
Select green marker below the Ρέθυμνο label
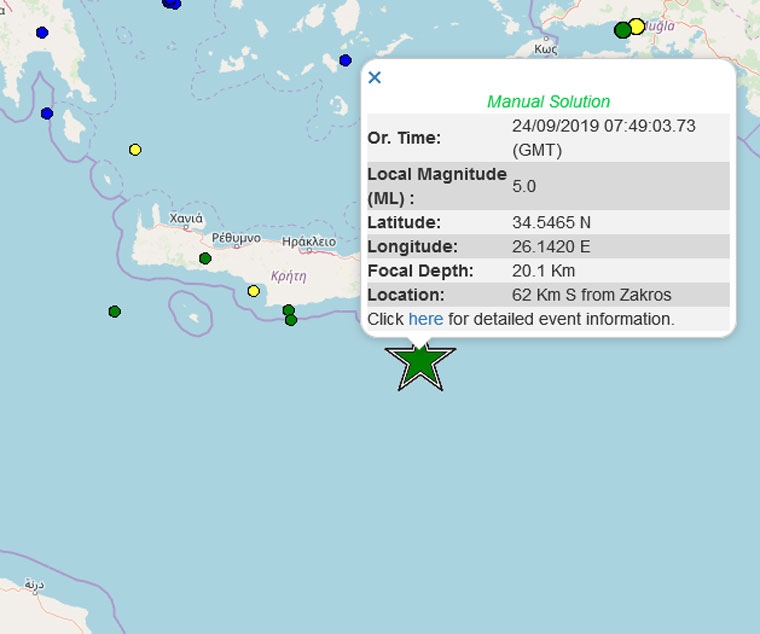[205, 259]
